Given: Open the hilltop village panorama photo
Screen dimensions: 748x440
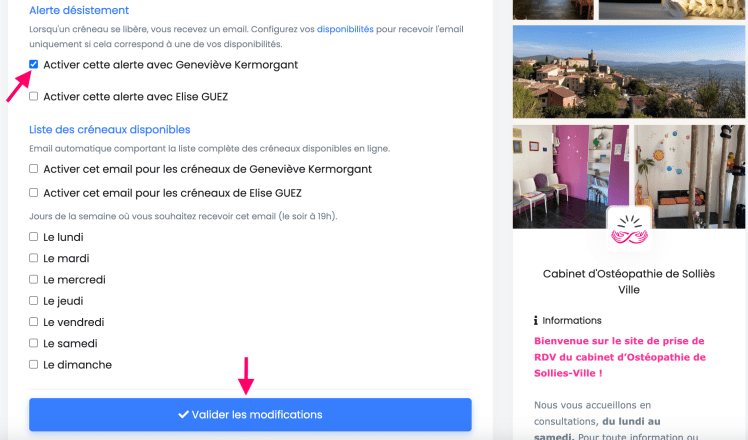Looking at the screenshot, I should tap(629, 71).
